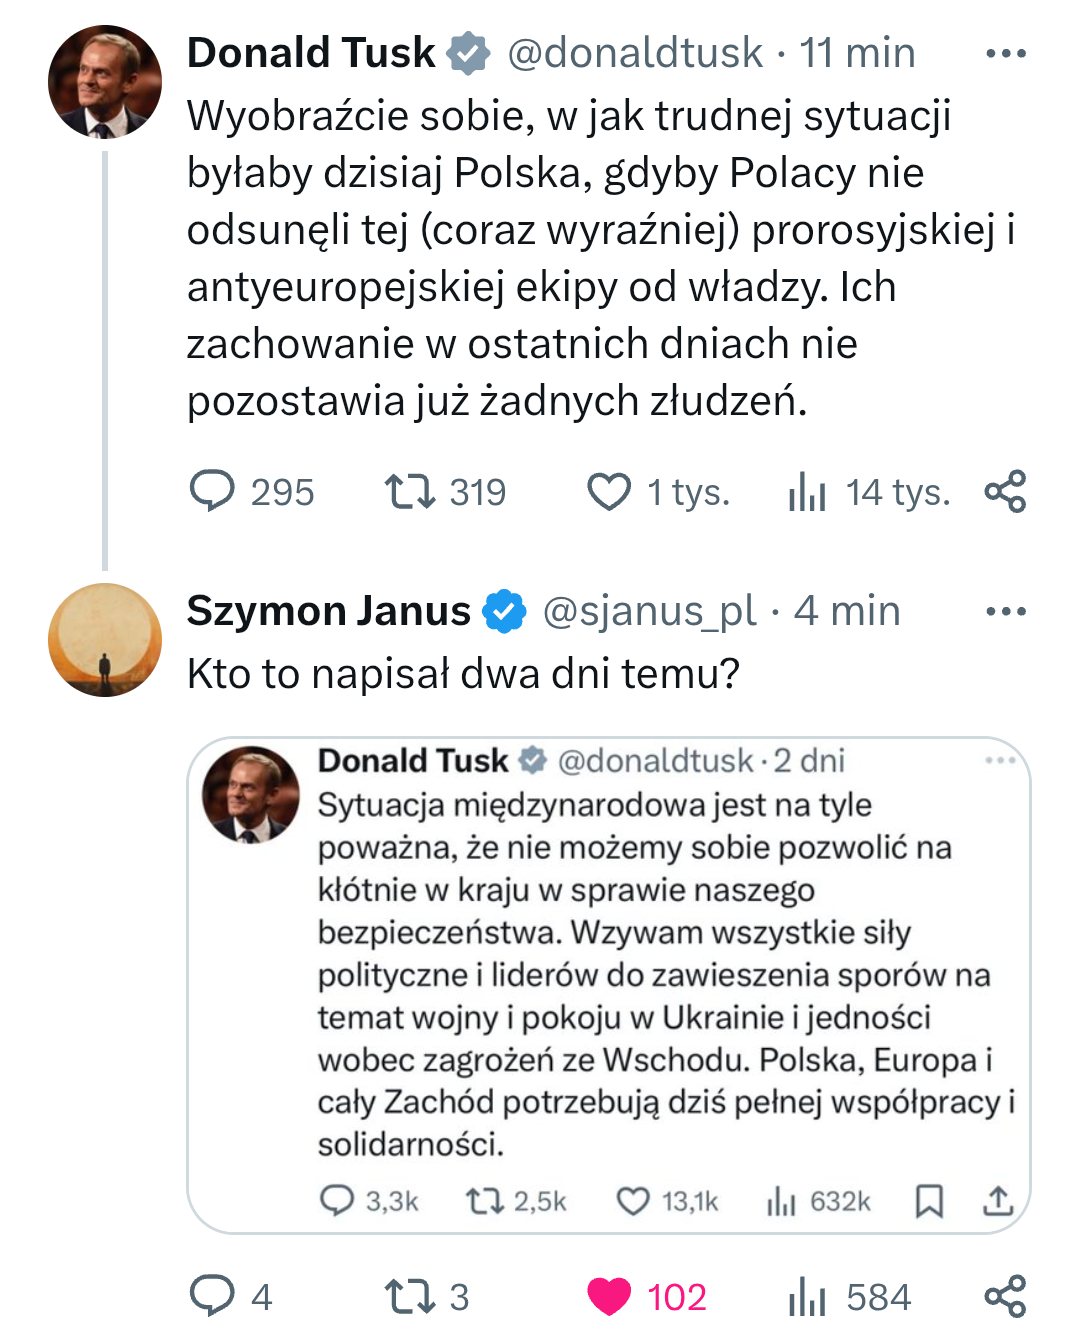Unlike Szymon Janus's reply
Viewport: 1080px width, 1341px height.
click(x=609, y=1297)
